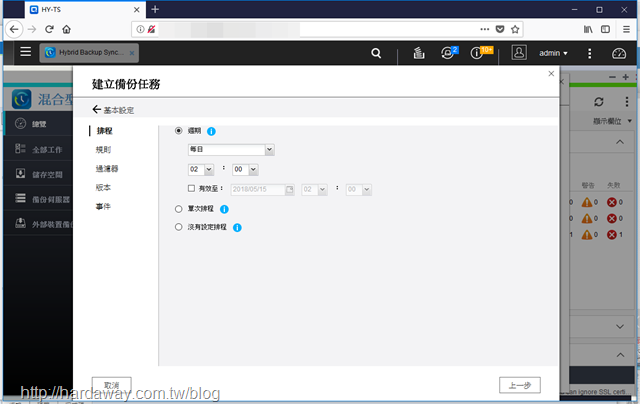The height and width of the screenshot is (404, 640).
Task: Click the Hybrid Backup Sync clock logo
Action: click(x=22, y=99)
